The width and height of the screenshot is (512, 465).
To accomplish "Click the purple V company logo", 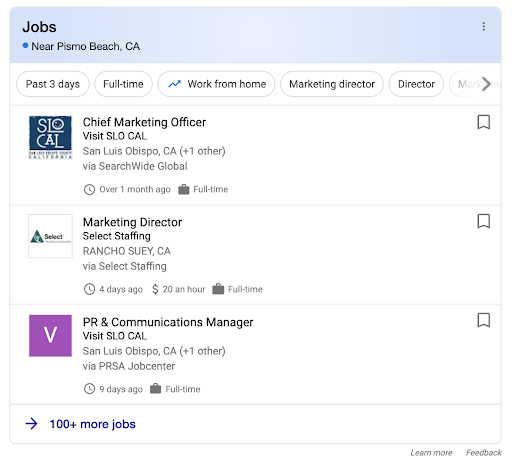I will point(50,336).
